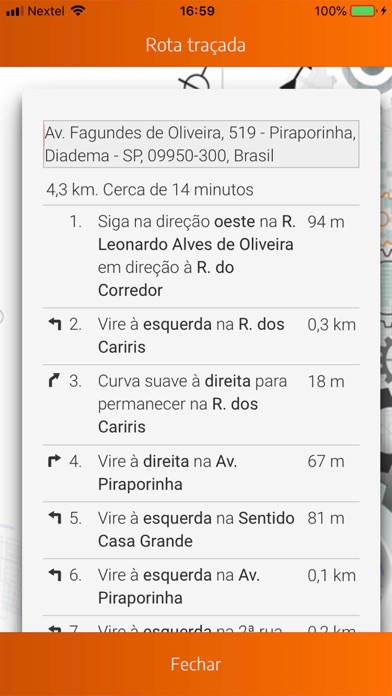Close the route panel with Fechar
Image resolution: width=392 pixels, height=696 pixels.
click(196, 664)
